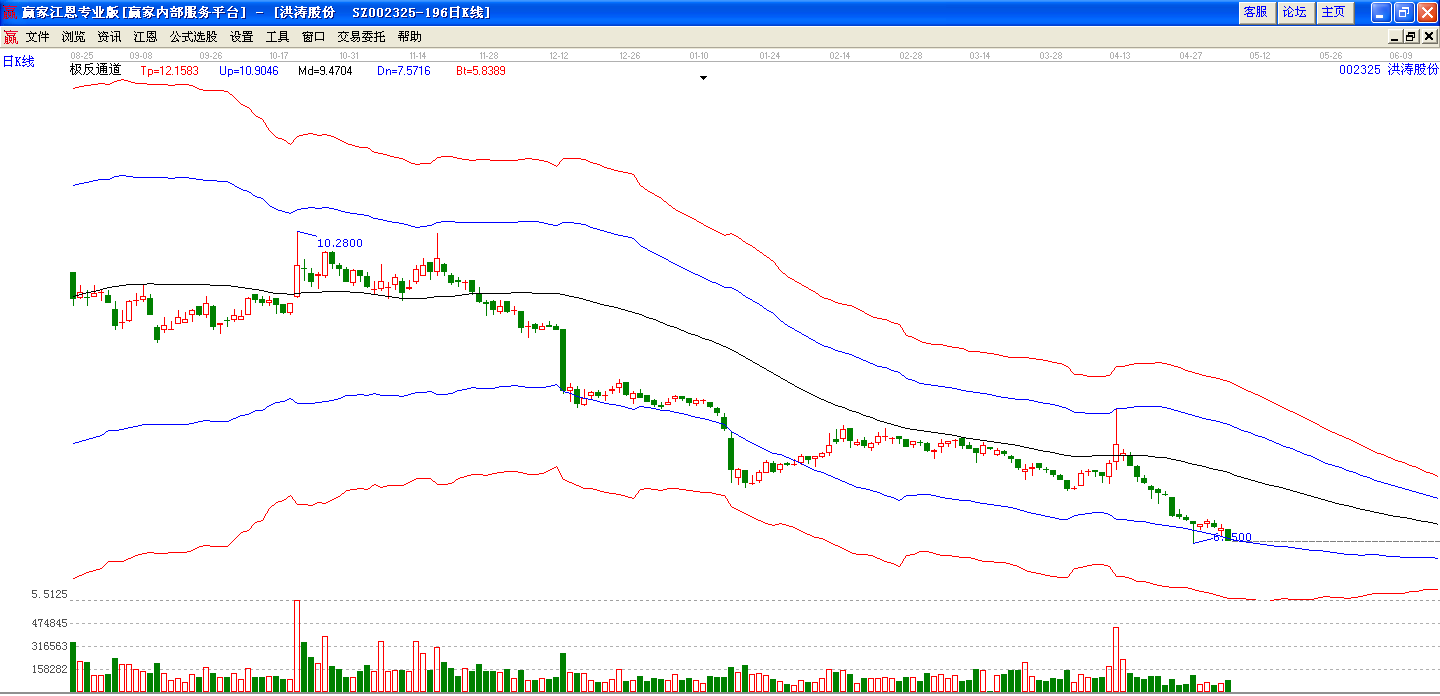This screenshot has height=696, width=1440.
Task: Click the Tp=12.1583 indicator value
Action: 170,71
